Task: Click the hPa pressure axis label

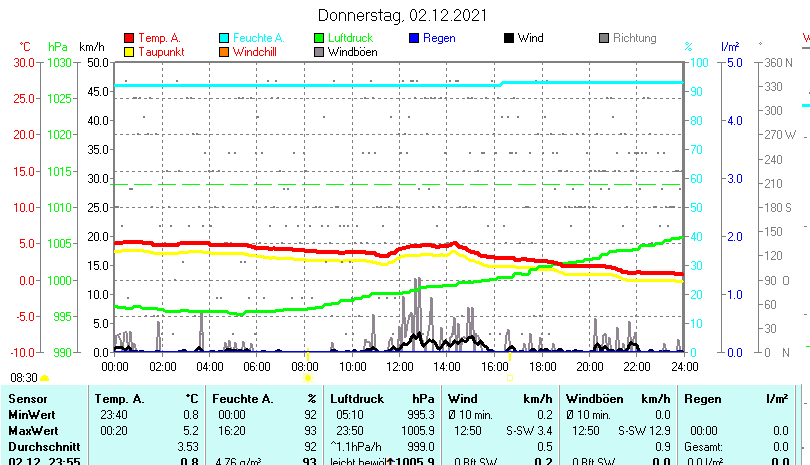Action: [58, 46]
